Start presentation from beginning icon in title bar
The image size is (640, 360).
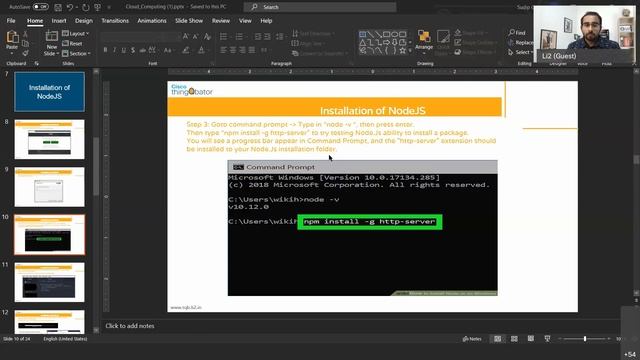tap(98, 7)
